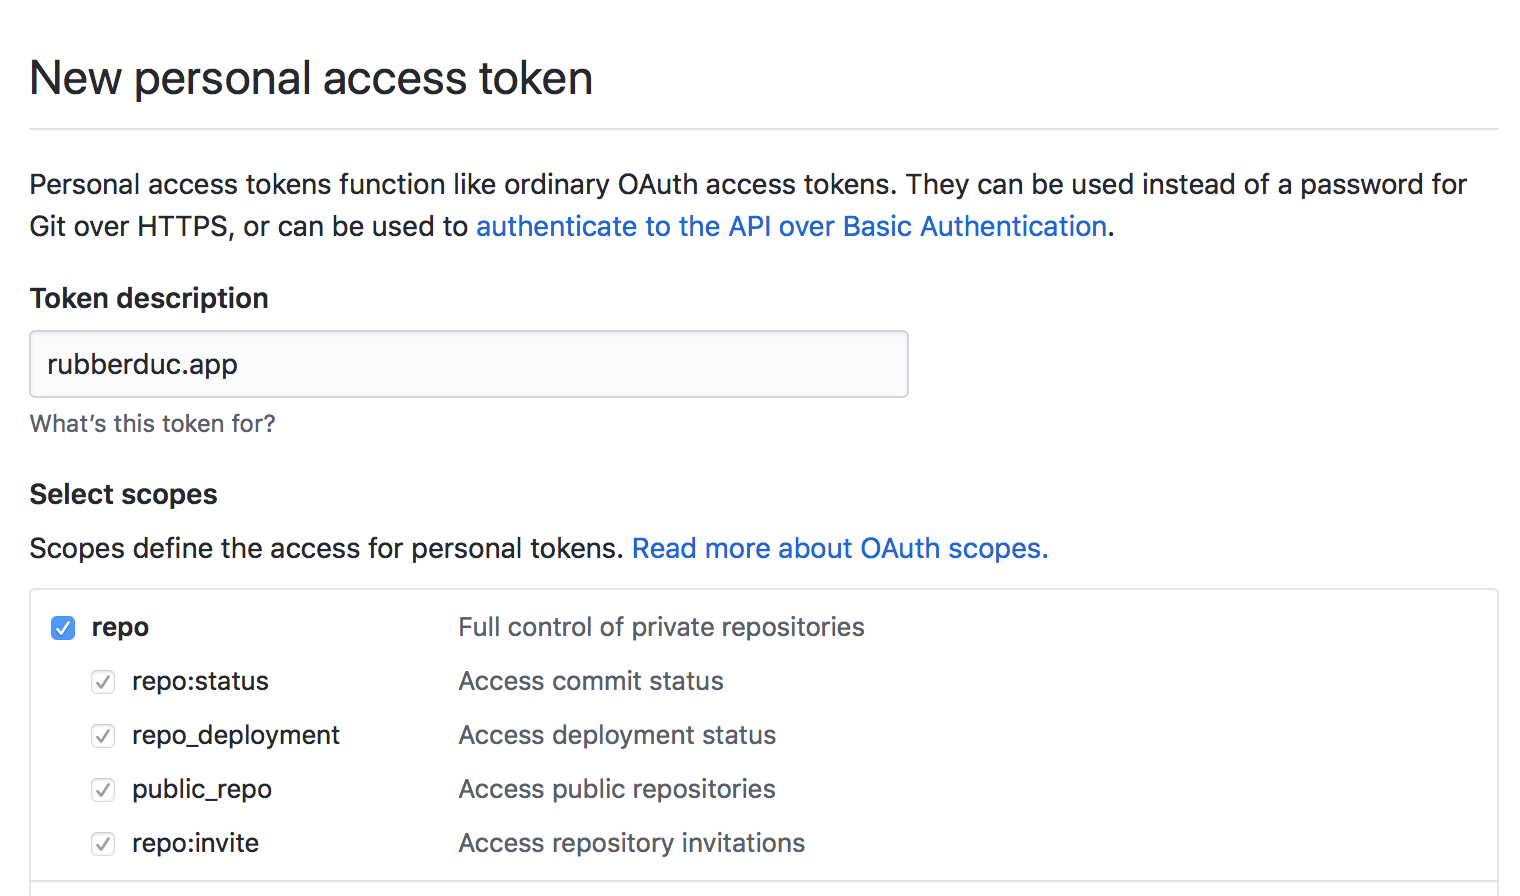Toggle the repo:invite checkbox
The width and height of the screenshot is (1520, 896).
103,844
